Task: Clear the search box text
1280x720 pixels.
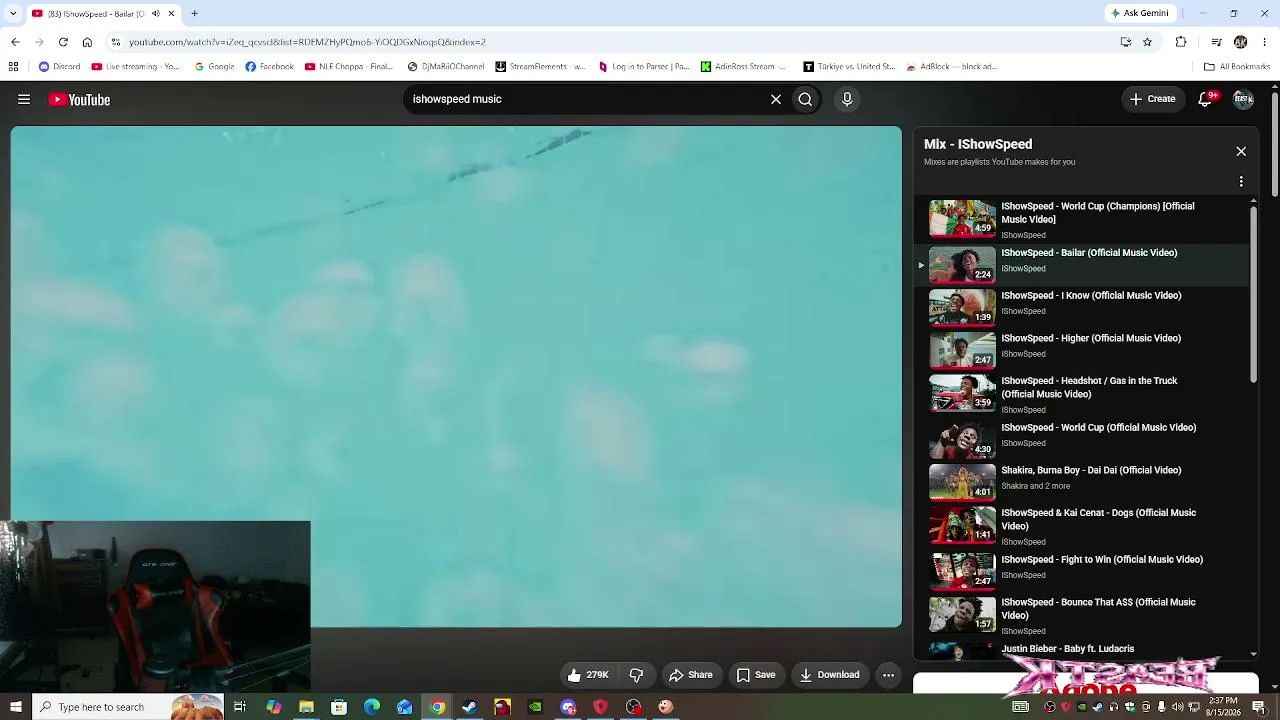Action: [x=775, y=99]
